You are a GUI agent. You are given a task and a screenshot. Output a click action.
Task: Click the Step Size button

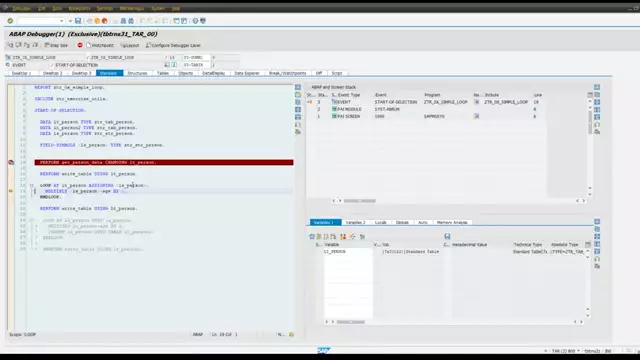[x=56, y=45]
